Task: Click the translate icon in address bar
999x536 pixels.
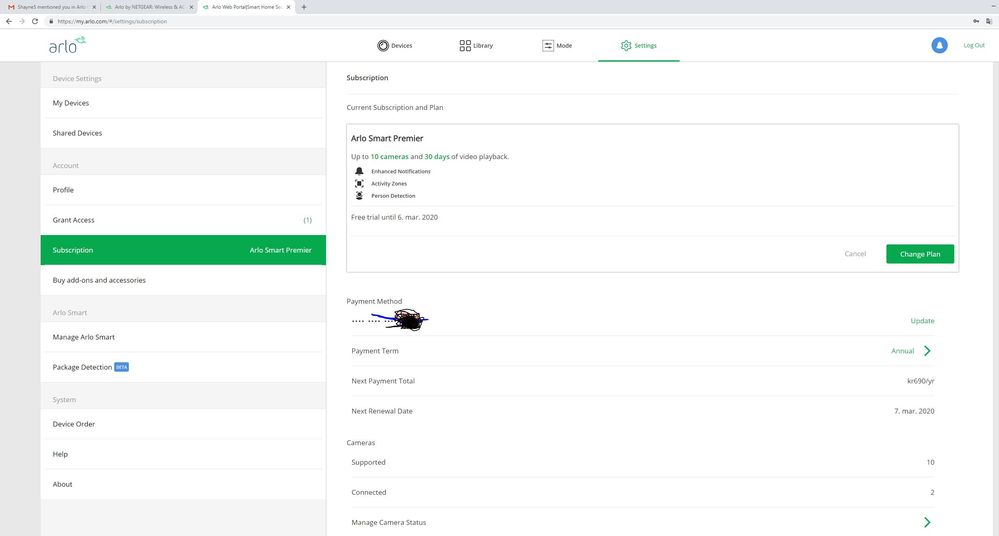Action: pos(989,21)
